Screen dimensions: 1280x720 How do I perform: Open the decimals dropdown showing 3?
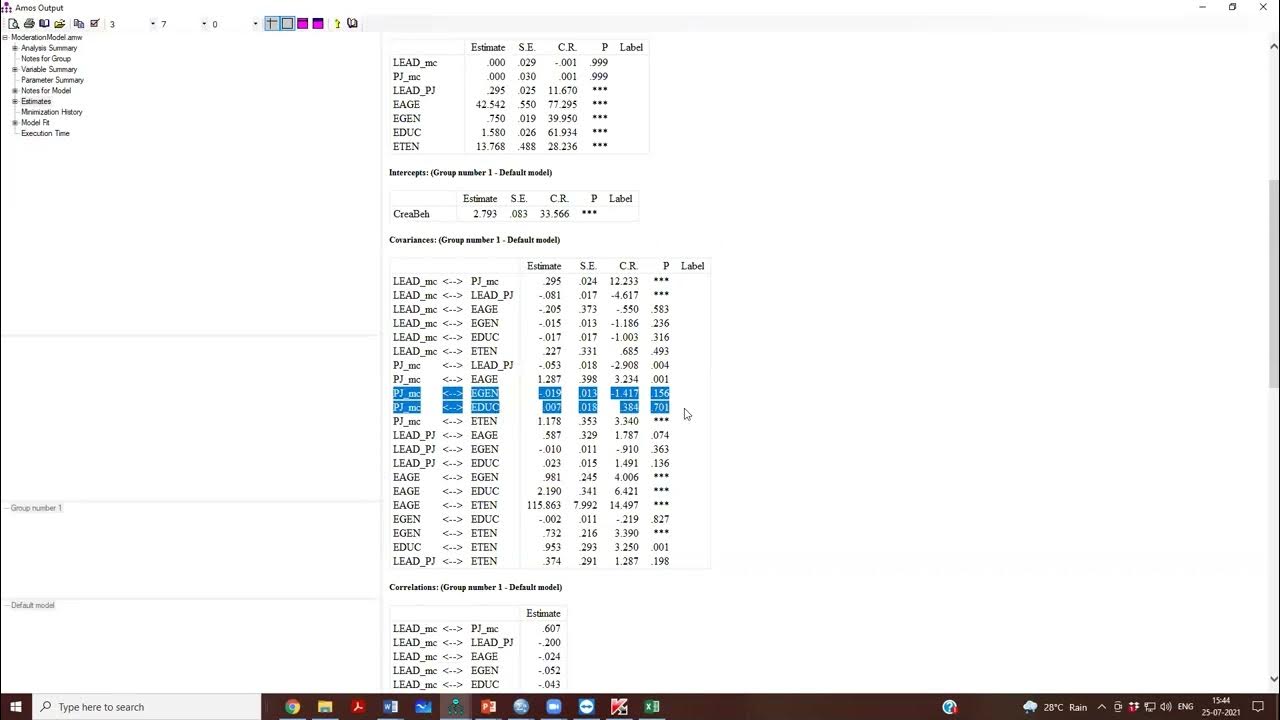coord(152,24)
